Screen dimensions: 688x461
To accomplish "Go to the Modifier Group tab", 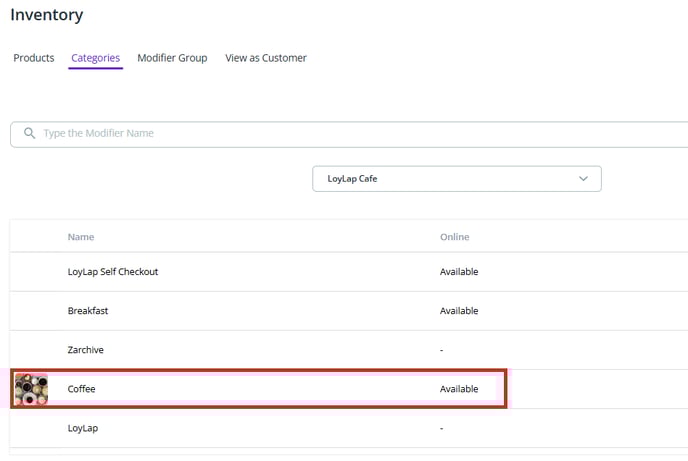I will [172, 58].
